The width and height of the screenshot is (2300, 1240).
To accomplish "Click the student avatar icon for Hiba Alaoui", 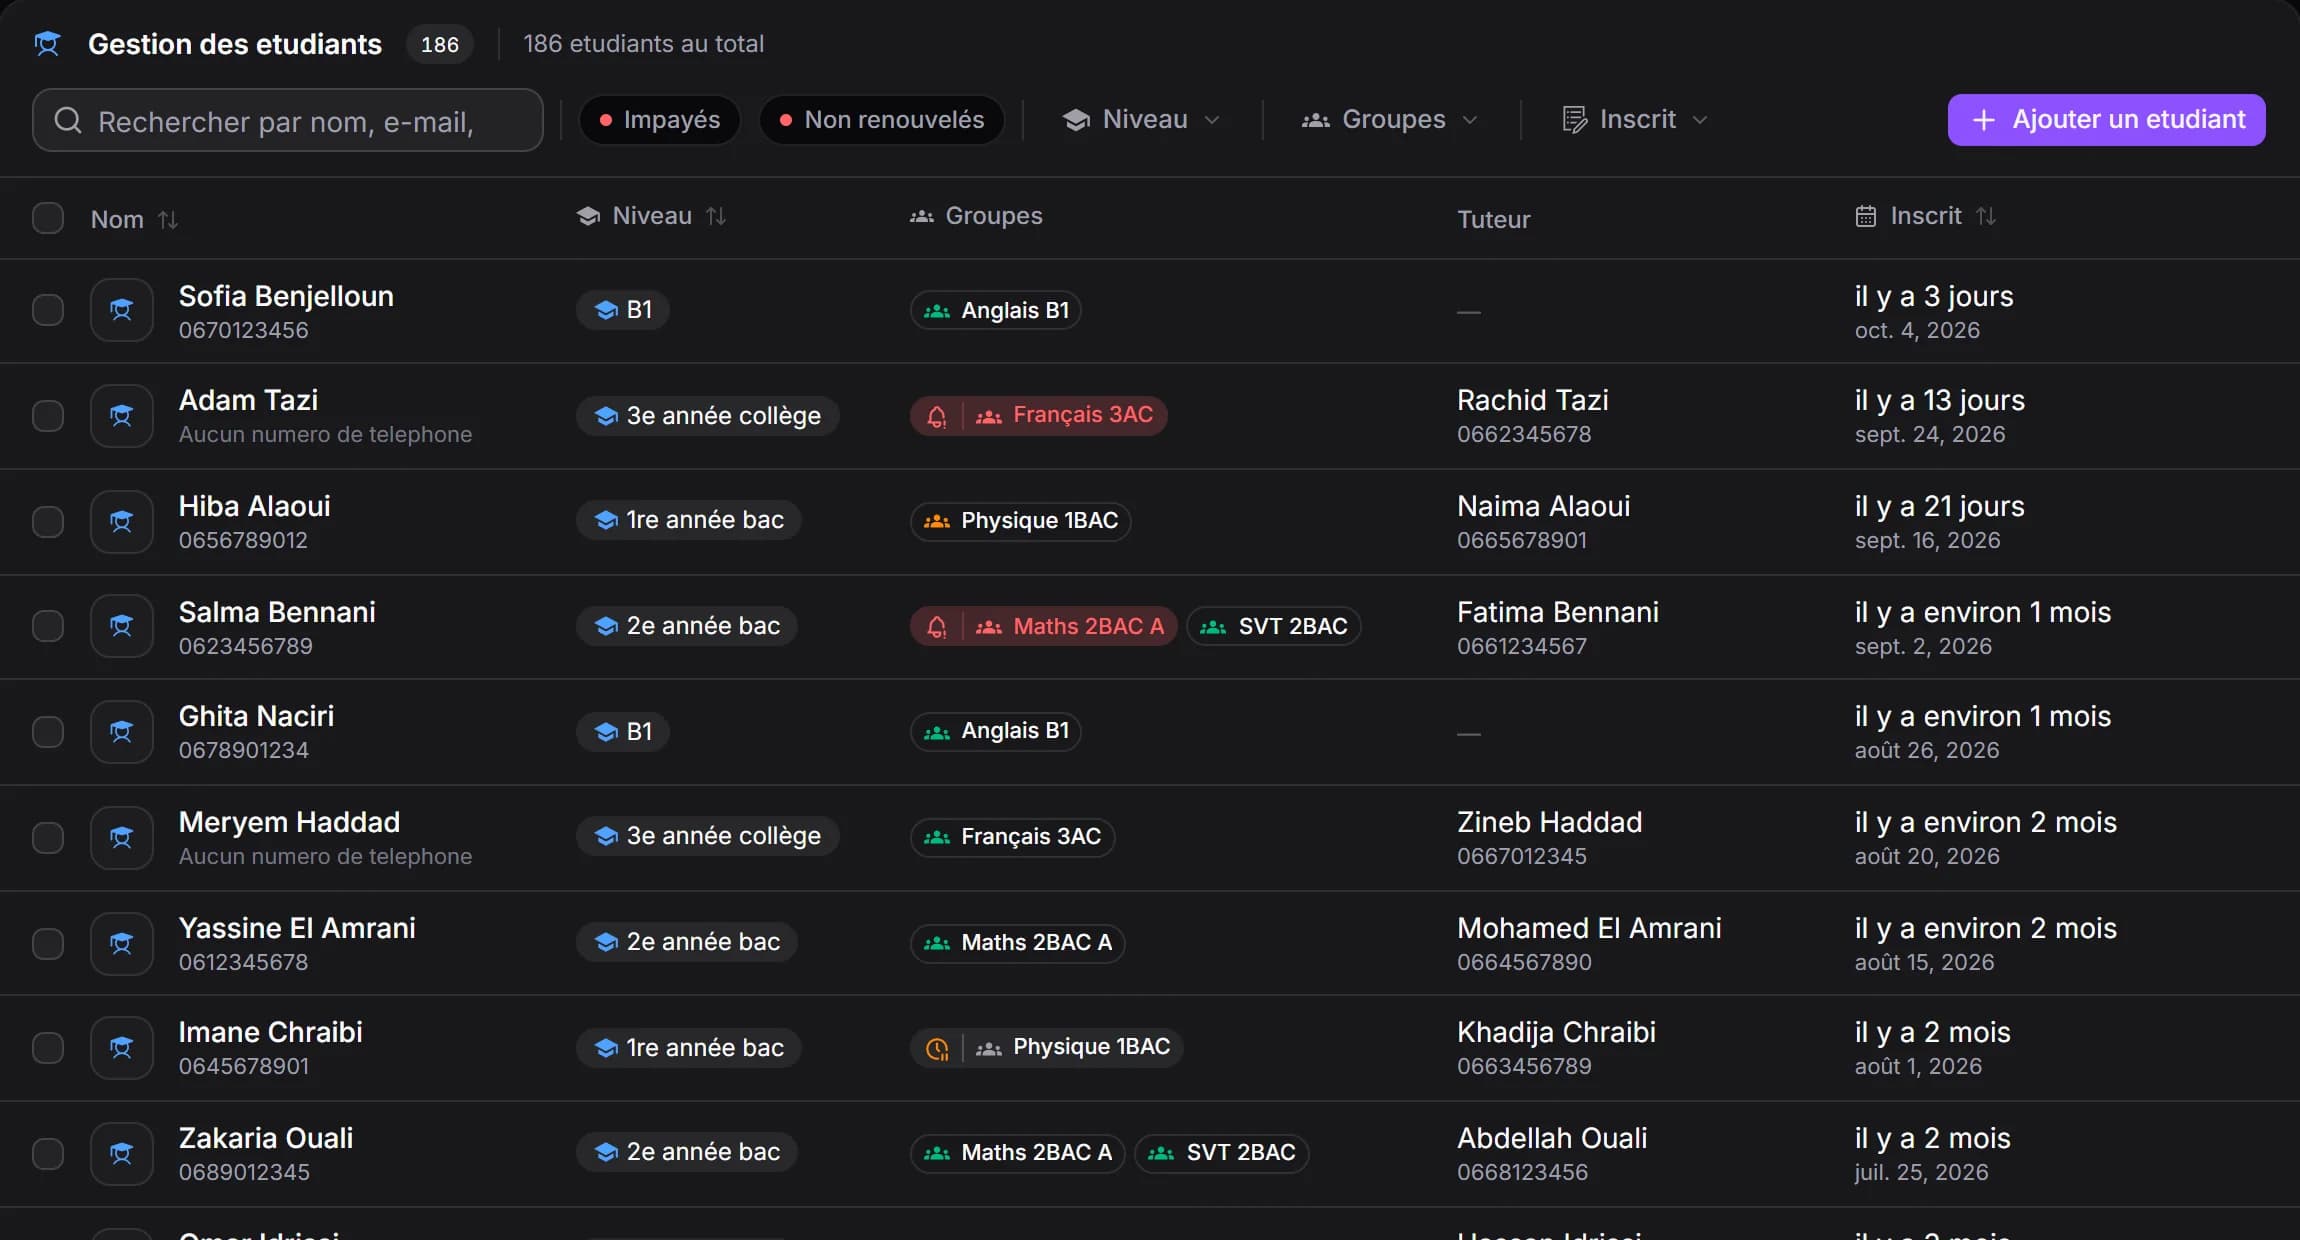I will (121, 521).
